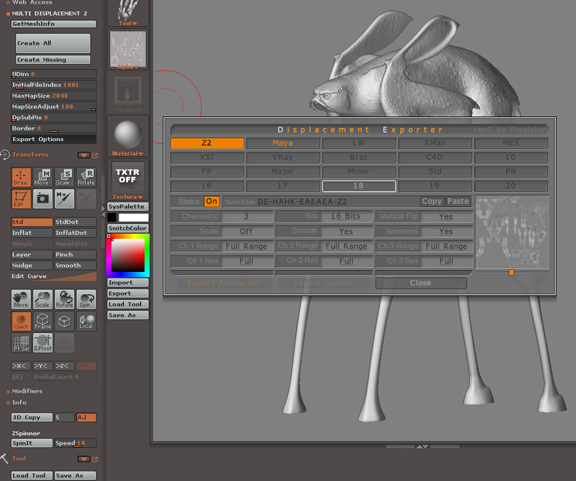Screen dimensions: 576x481
Task: Click the Rotate view navigation icon
Action: point(64,299)
